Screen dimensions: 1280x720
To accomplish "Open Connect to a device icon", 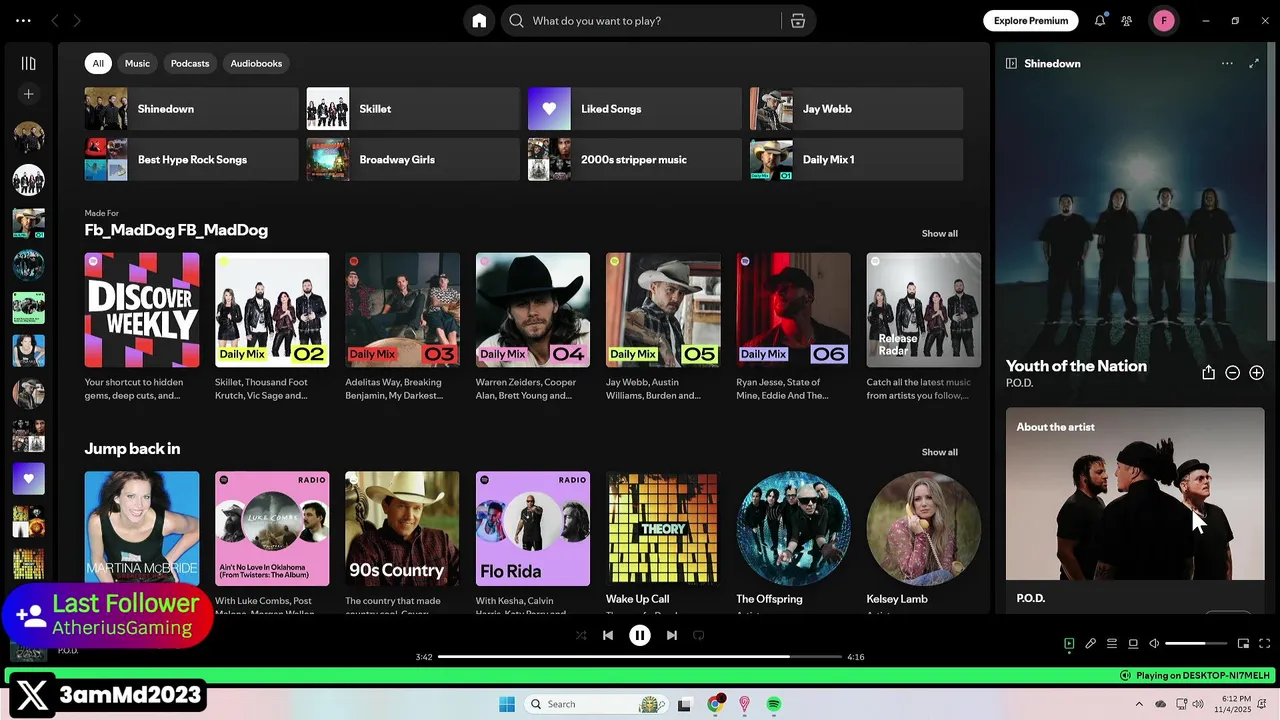I will coord(1133,644).
